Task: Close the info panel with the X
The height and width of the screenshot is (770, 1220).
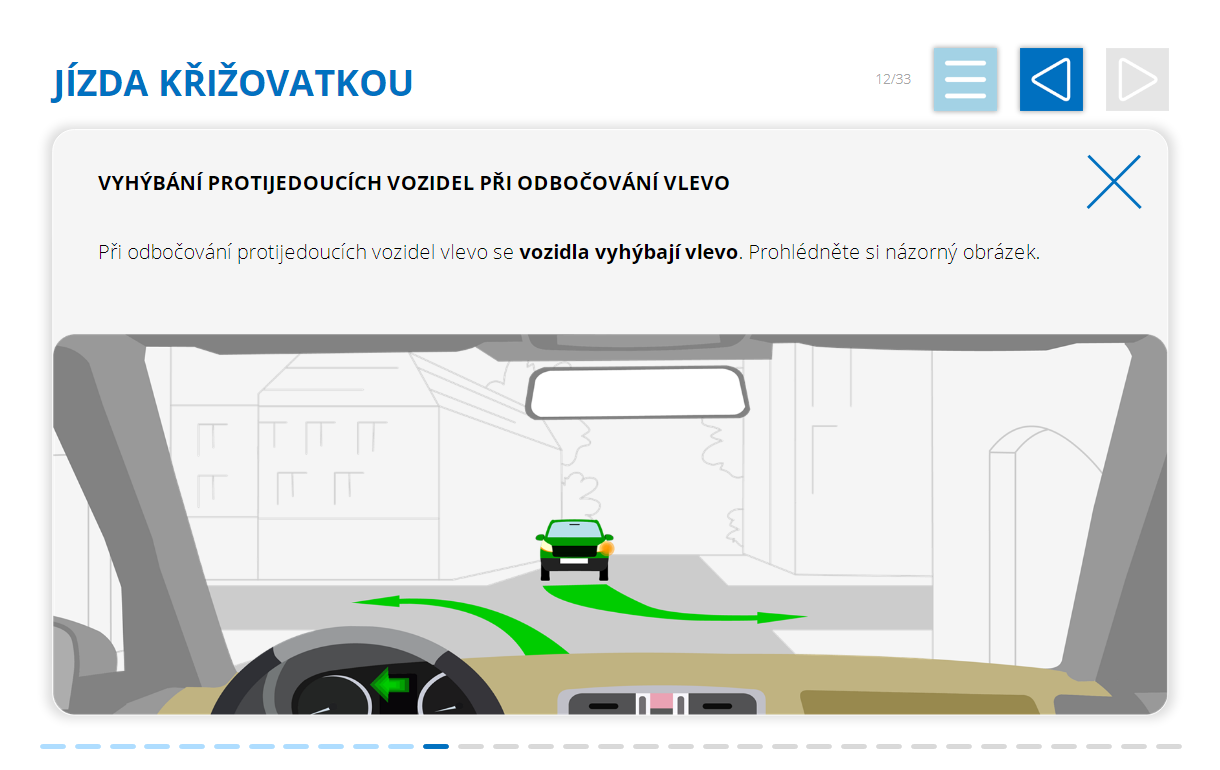Action: (x=1114, y=182)
